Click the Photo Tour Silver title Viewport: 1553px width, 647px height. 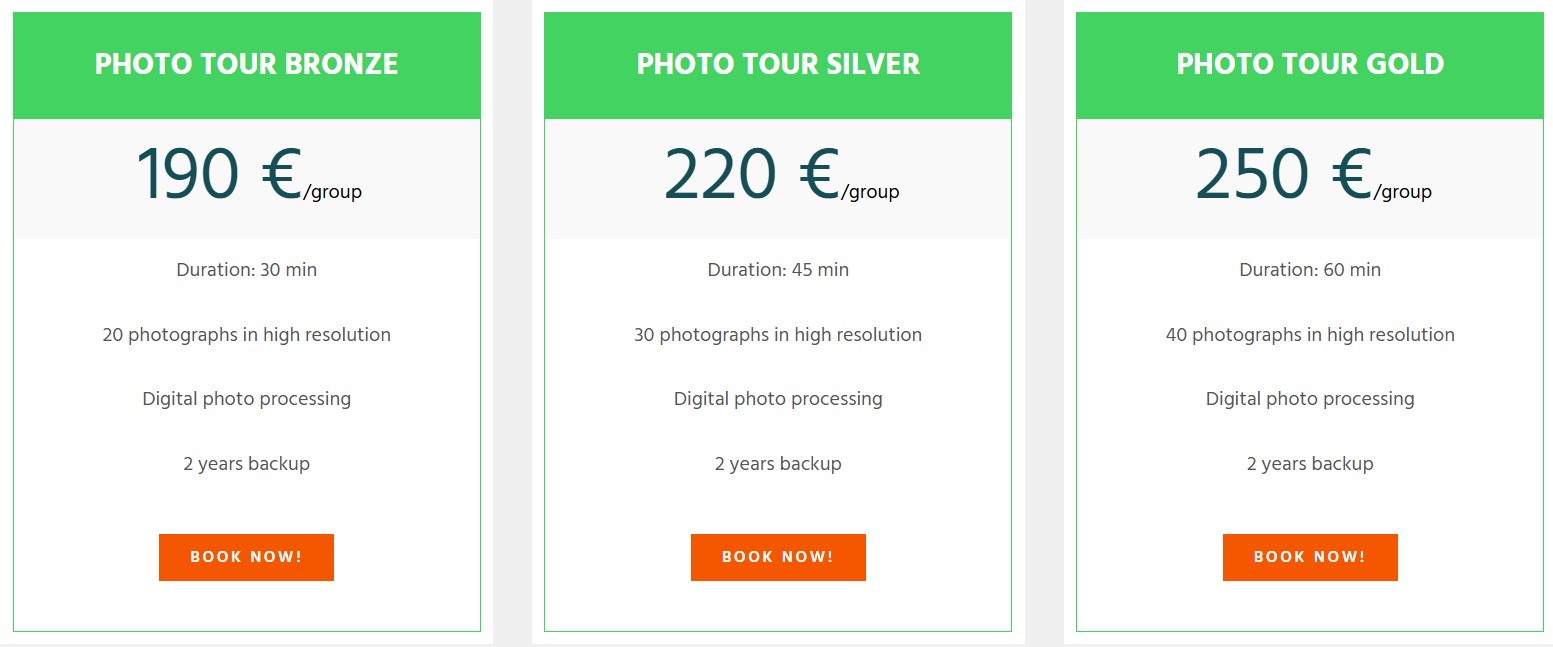(778, 65)
